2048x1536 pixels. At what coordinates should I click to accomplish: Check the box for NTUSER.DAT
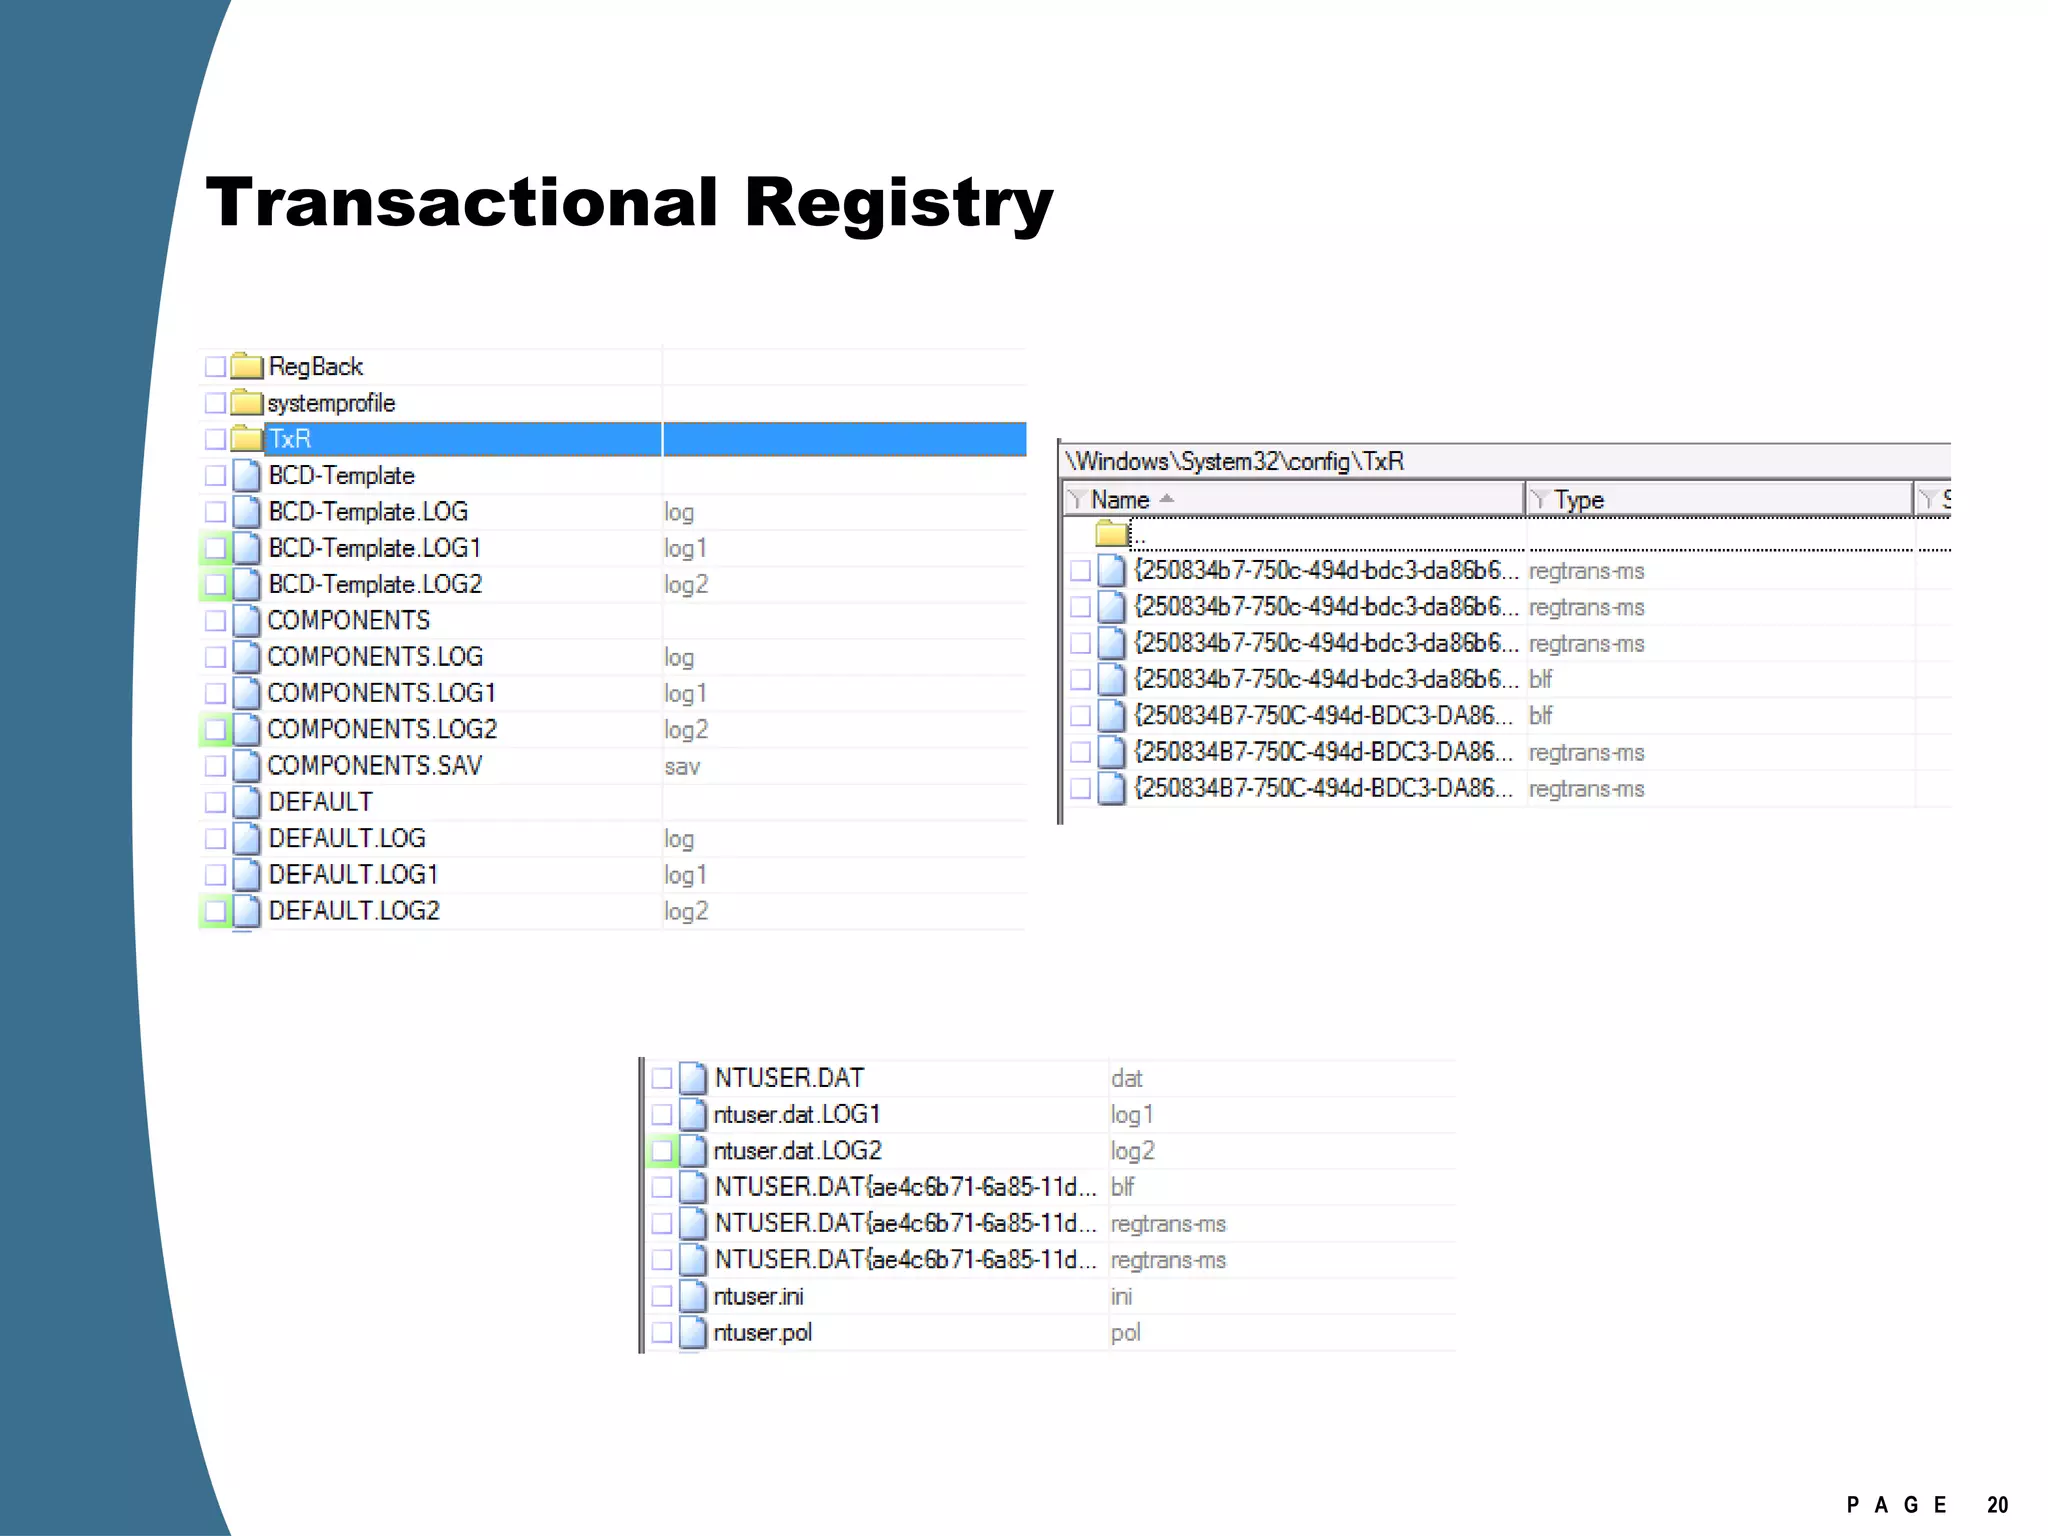(662, 1078)
